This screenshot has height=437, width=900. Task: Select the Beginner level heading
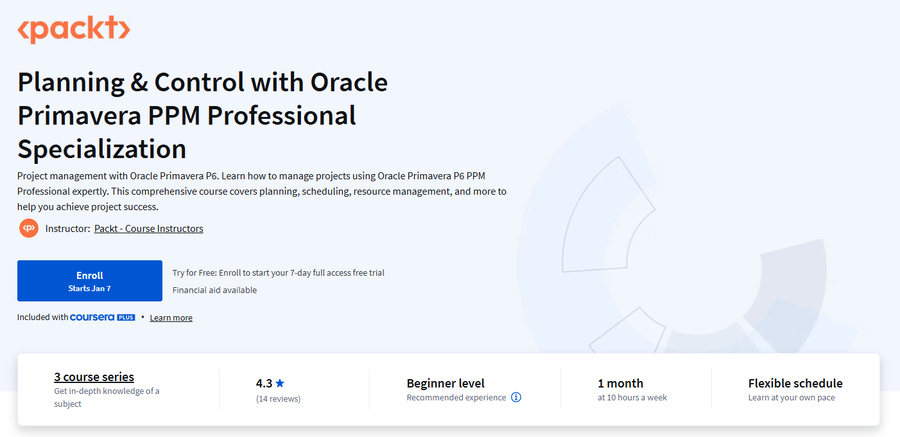(445, 383)
